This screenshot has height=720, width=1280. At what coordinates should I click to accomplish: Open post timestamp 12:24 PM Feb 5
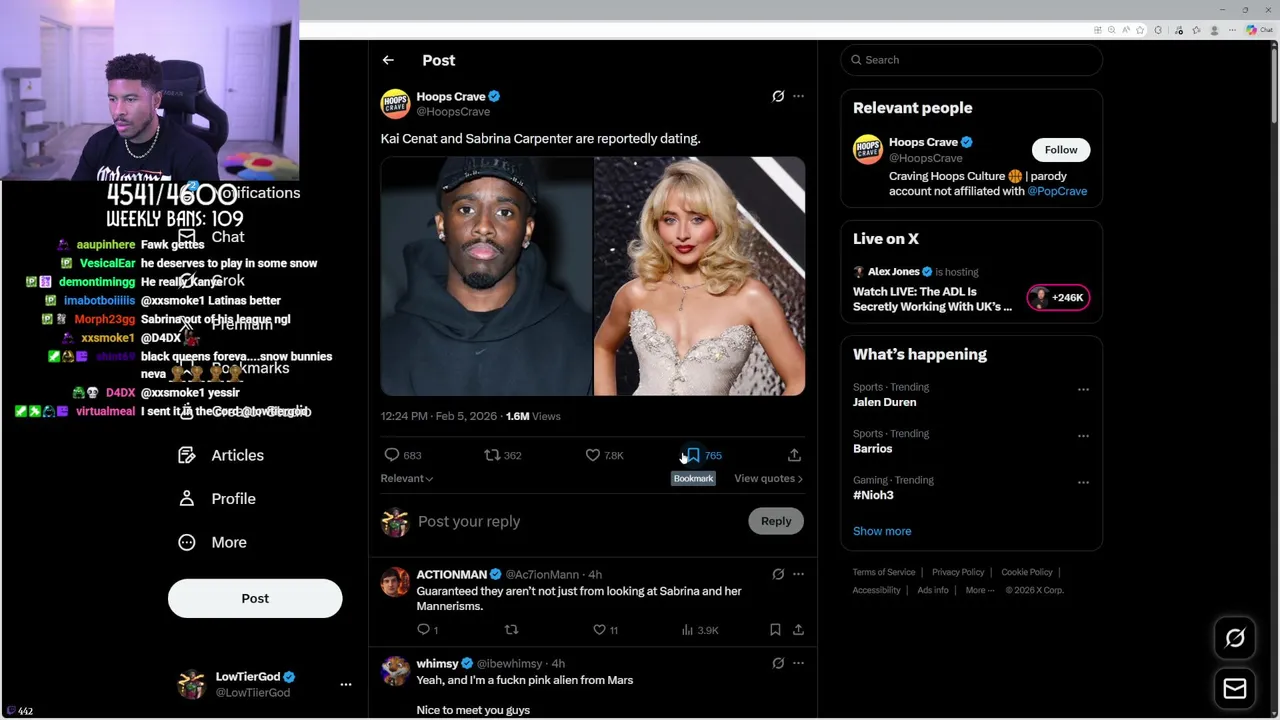438,416
